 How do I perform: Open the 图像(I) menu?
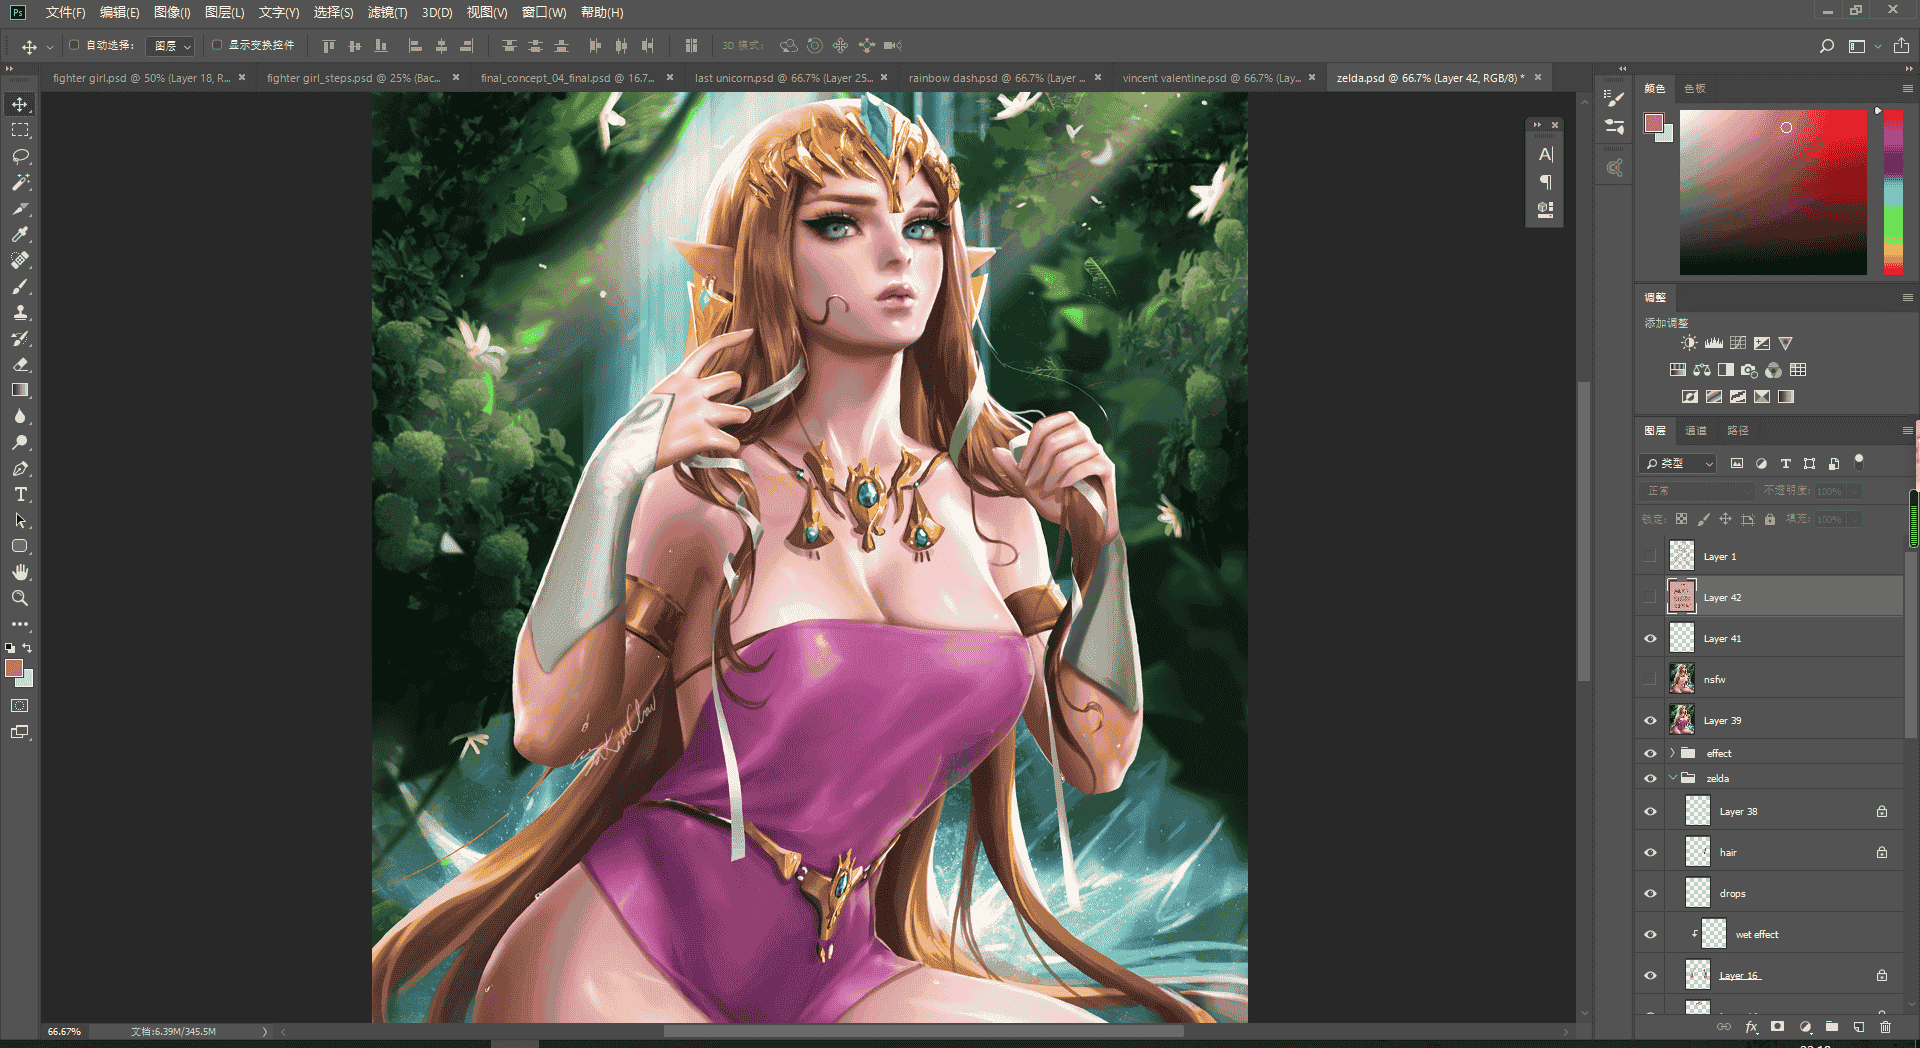[x=172, y=13]
